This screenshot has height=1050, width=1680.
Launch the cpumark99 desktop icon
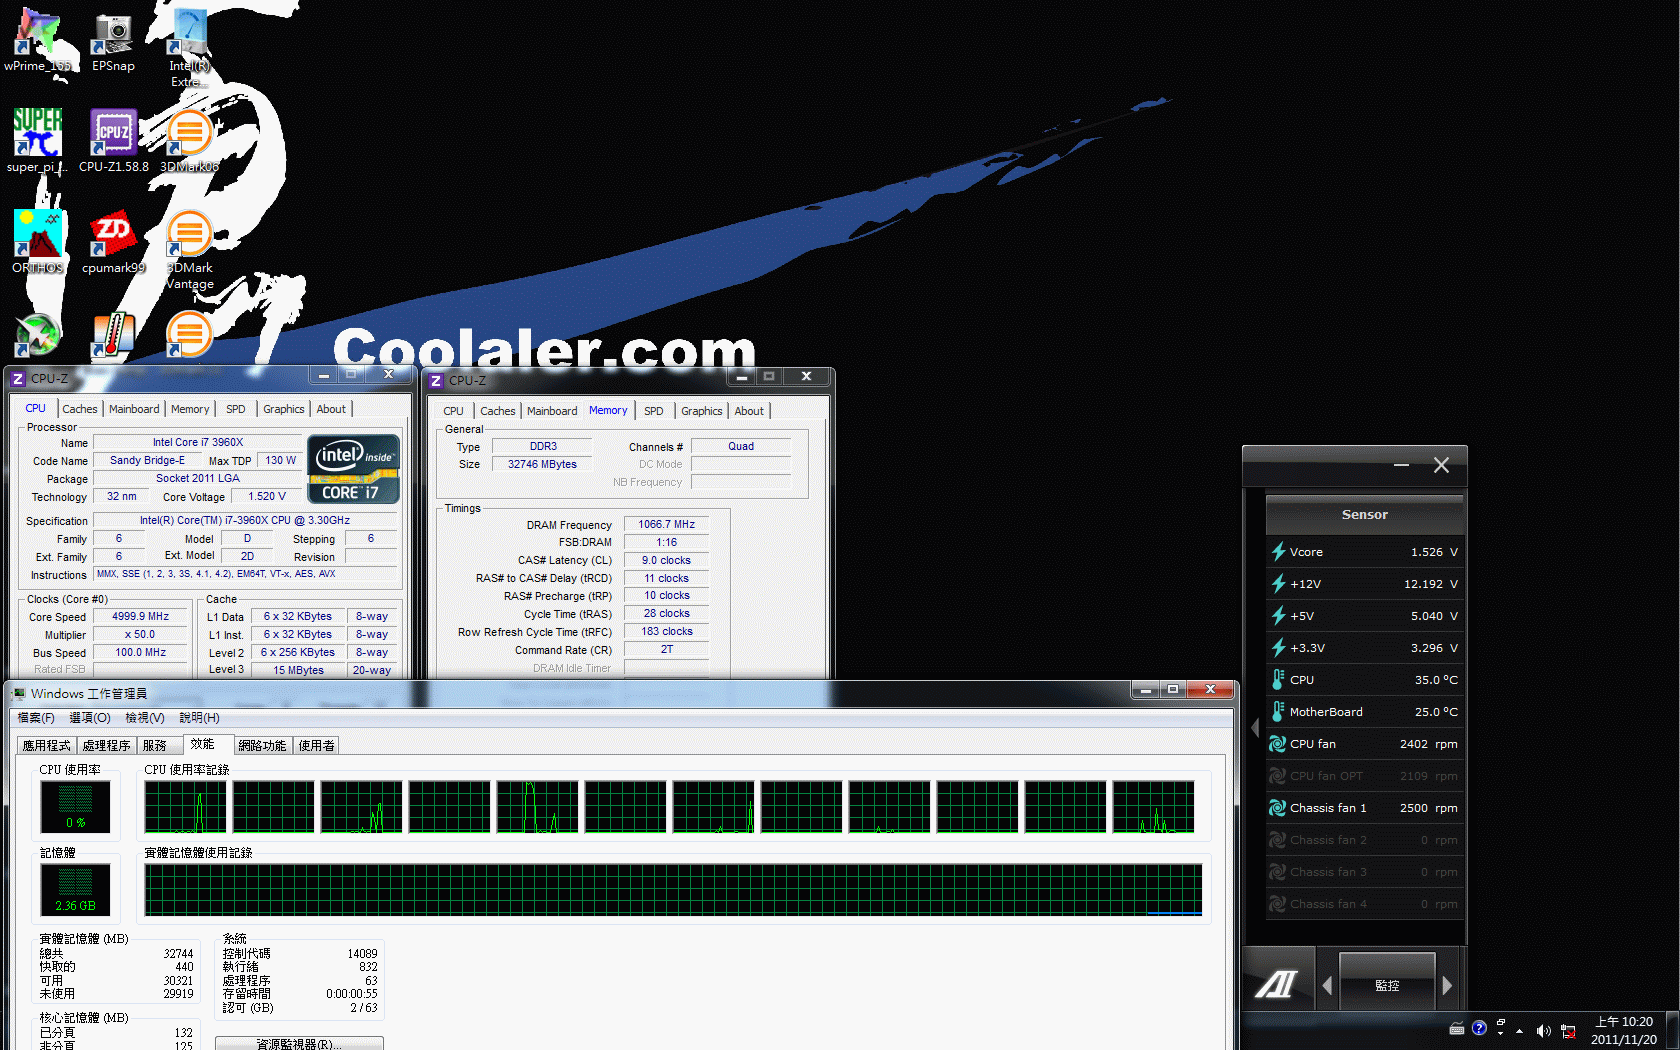[113, 241]
